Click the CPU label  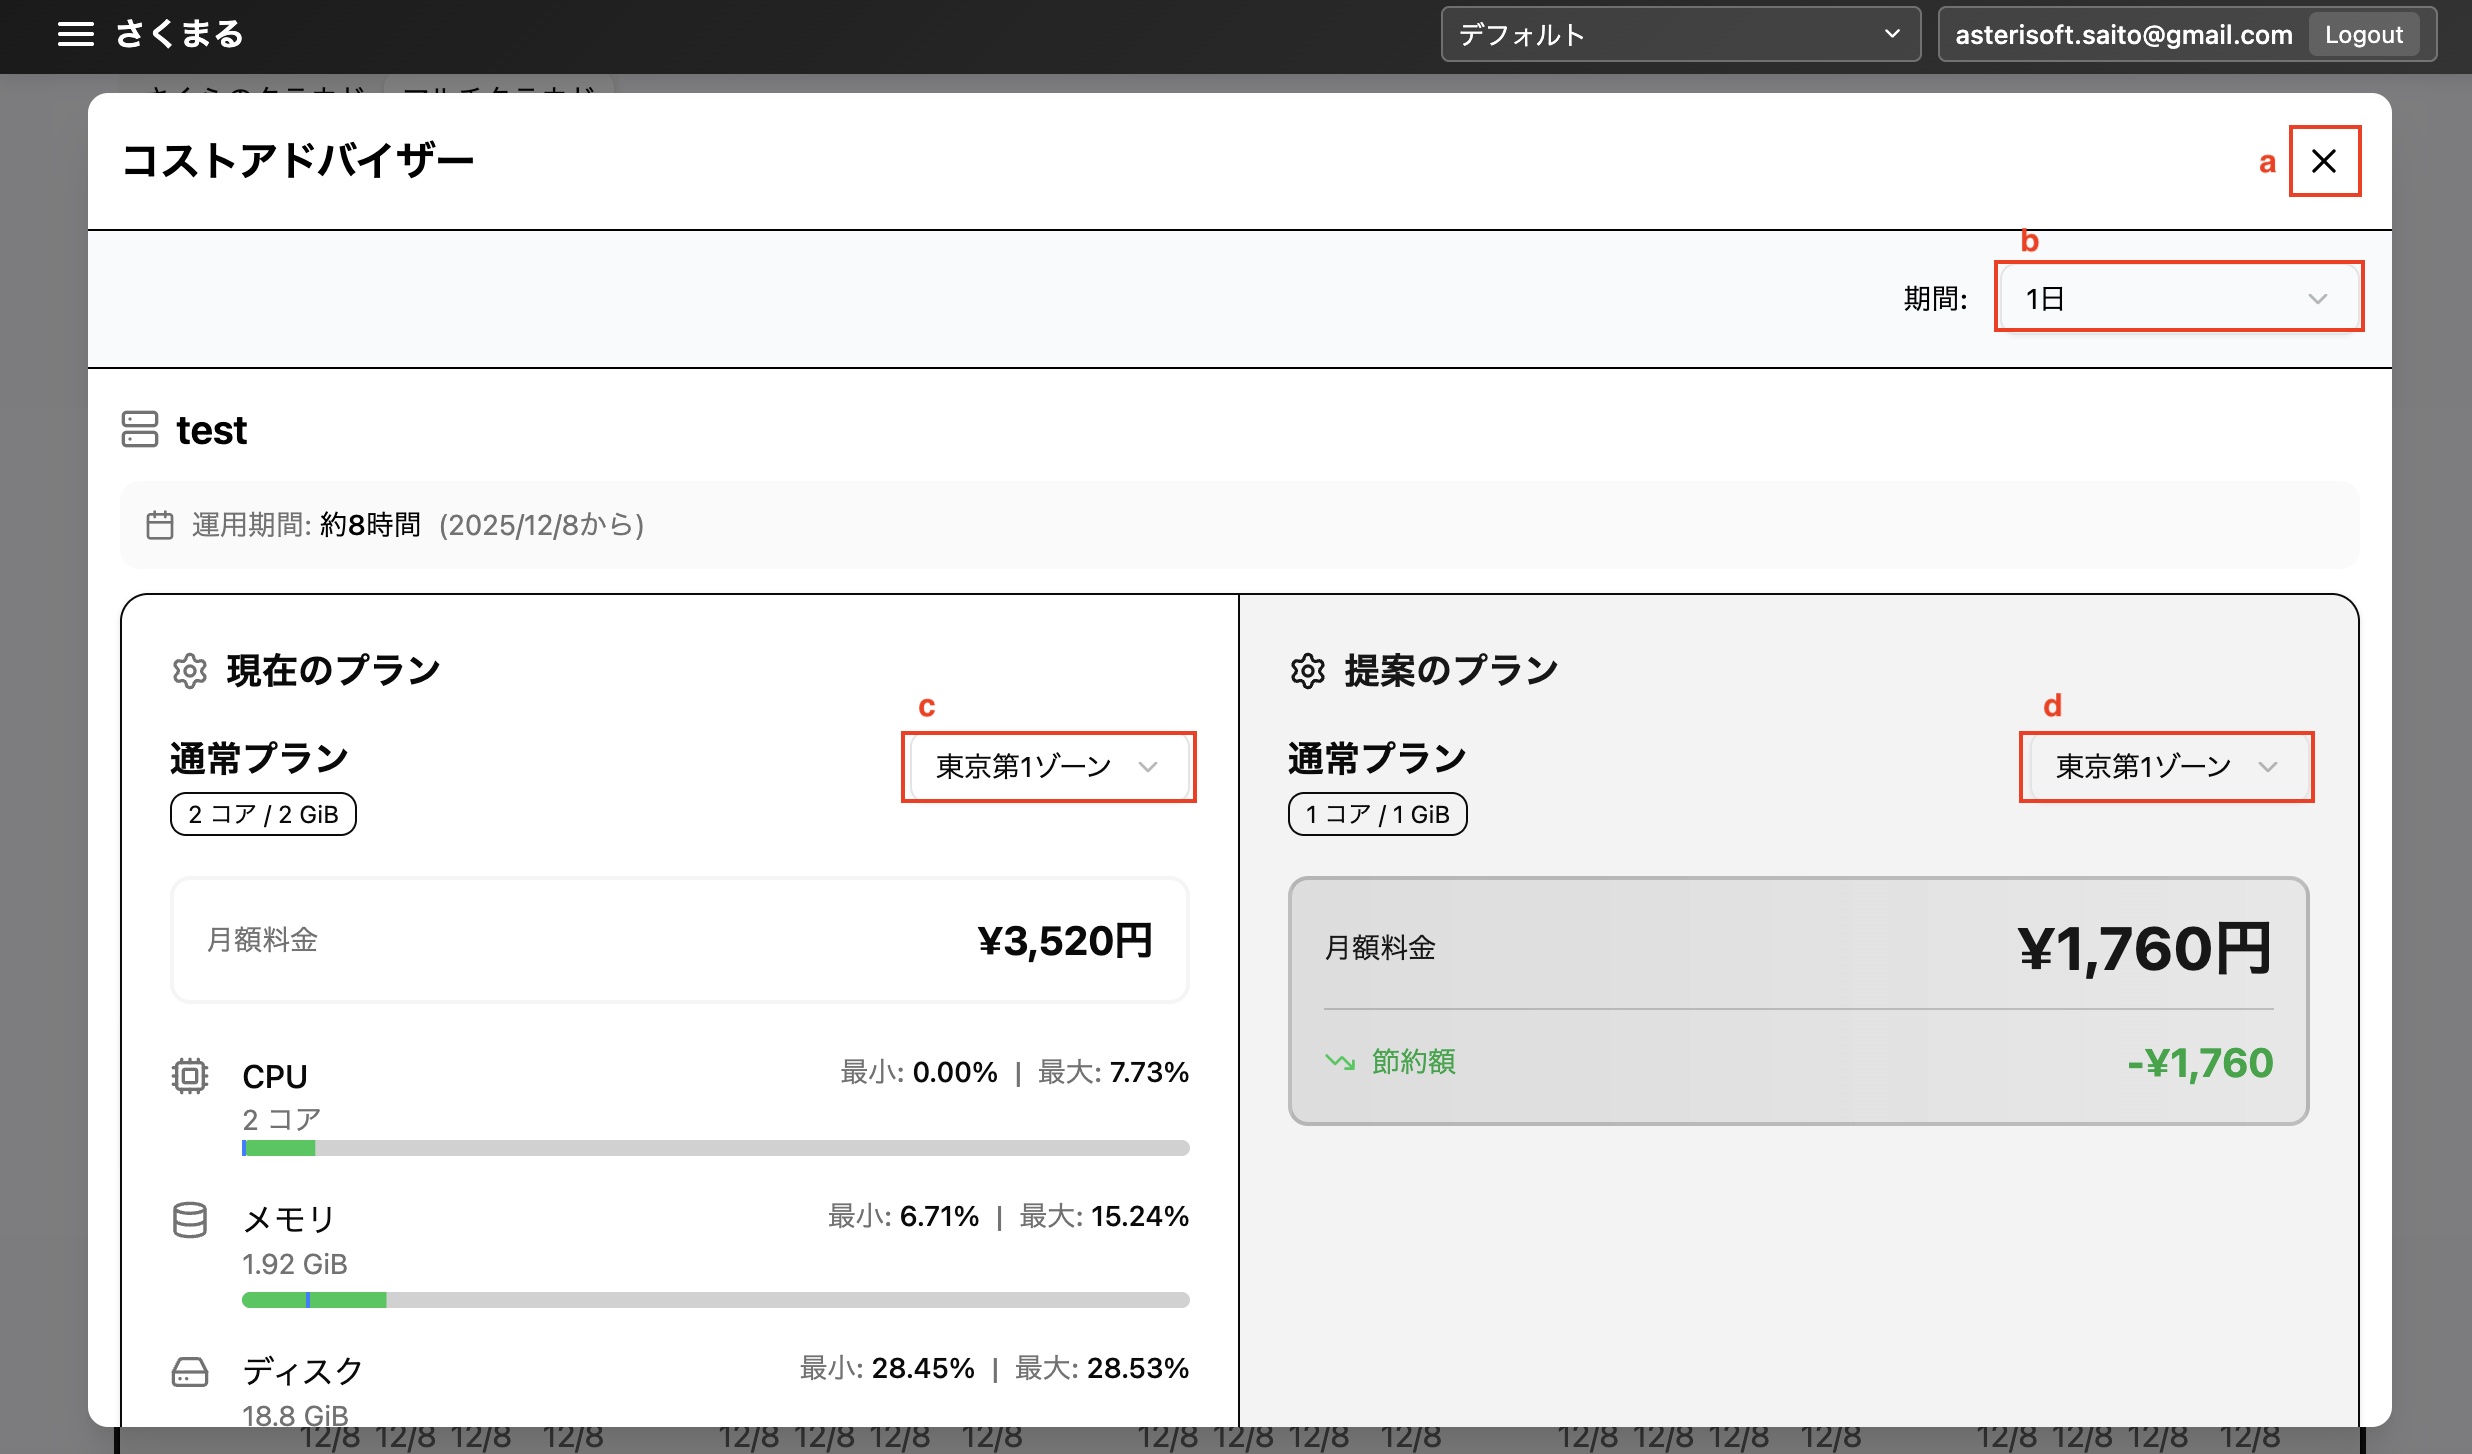pos(275,1077)
